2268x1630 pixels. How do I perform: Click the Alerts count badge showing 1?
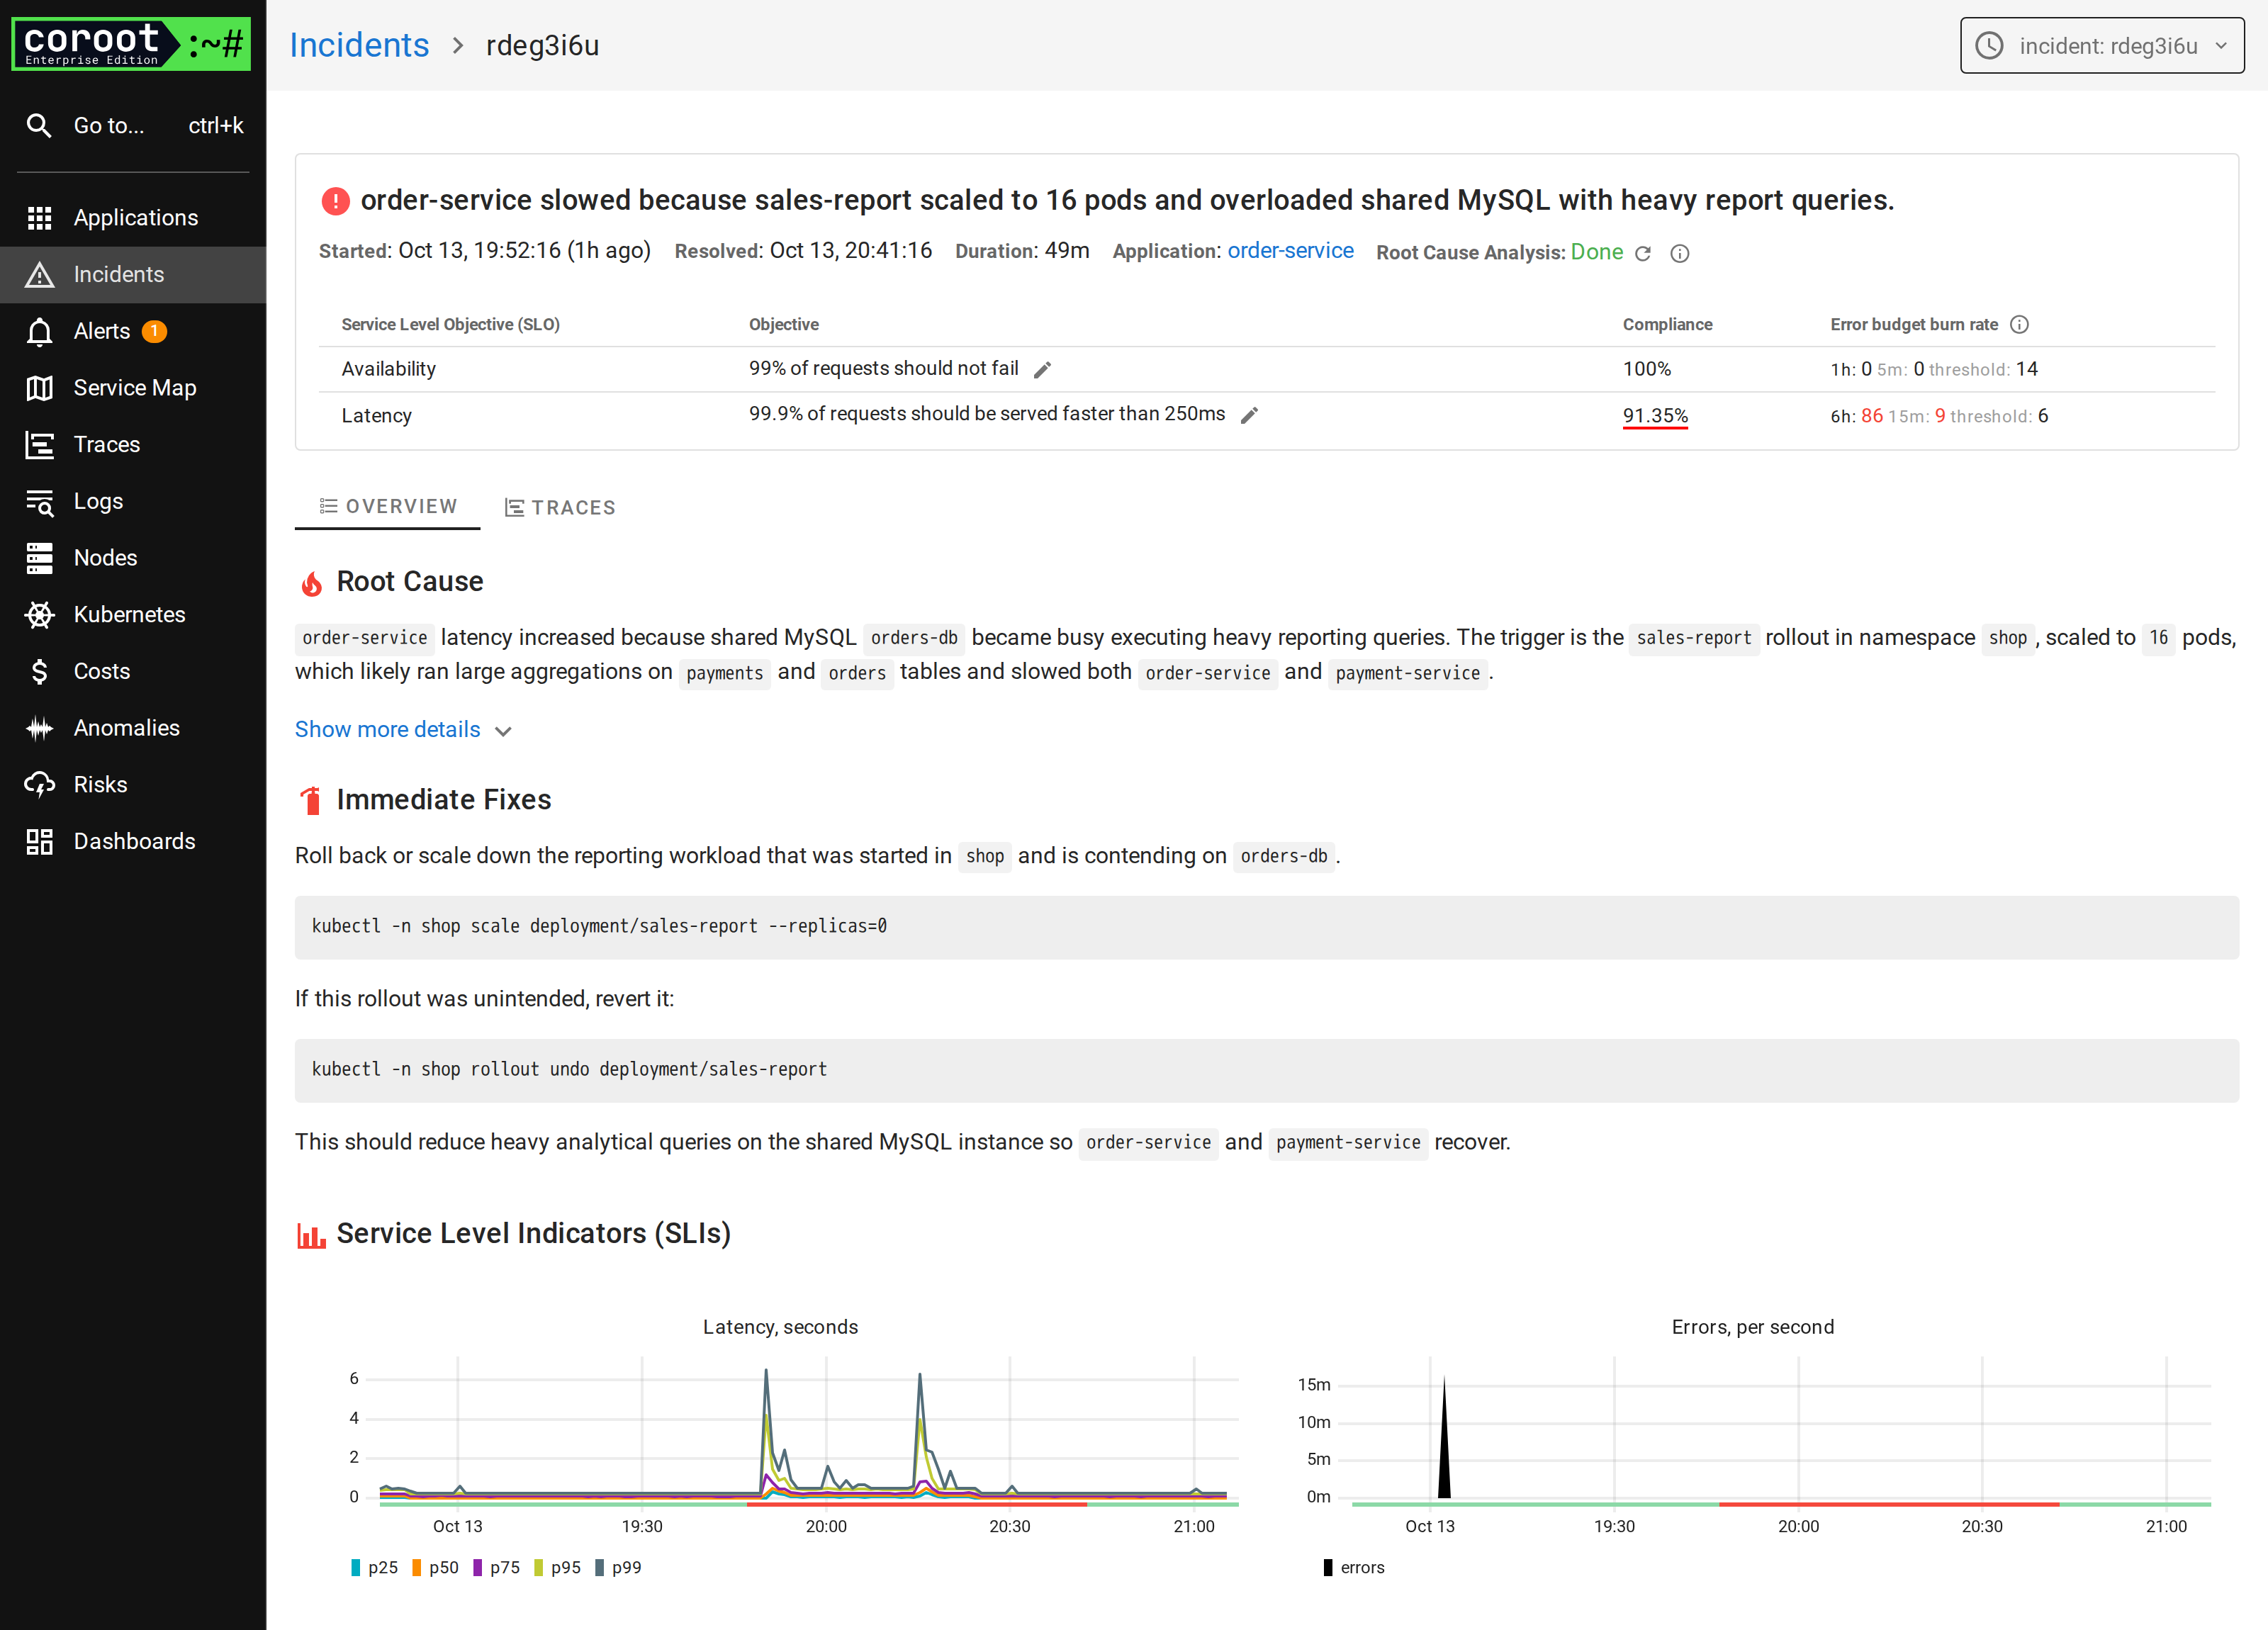[x=154, y=331]
